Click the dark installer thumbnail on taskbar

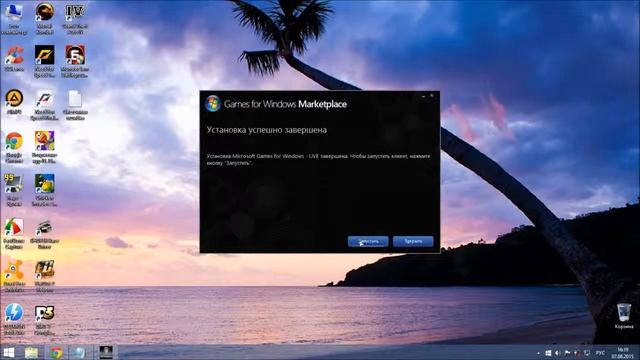tap(106, 352)
